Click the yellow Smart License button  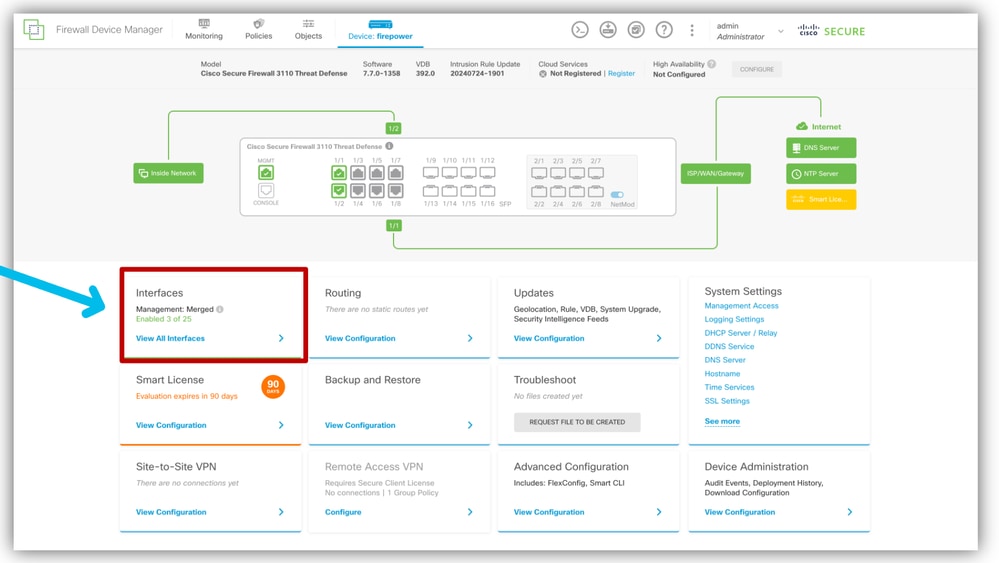click(821, 199)
